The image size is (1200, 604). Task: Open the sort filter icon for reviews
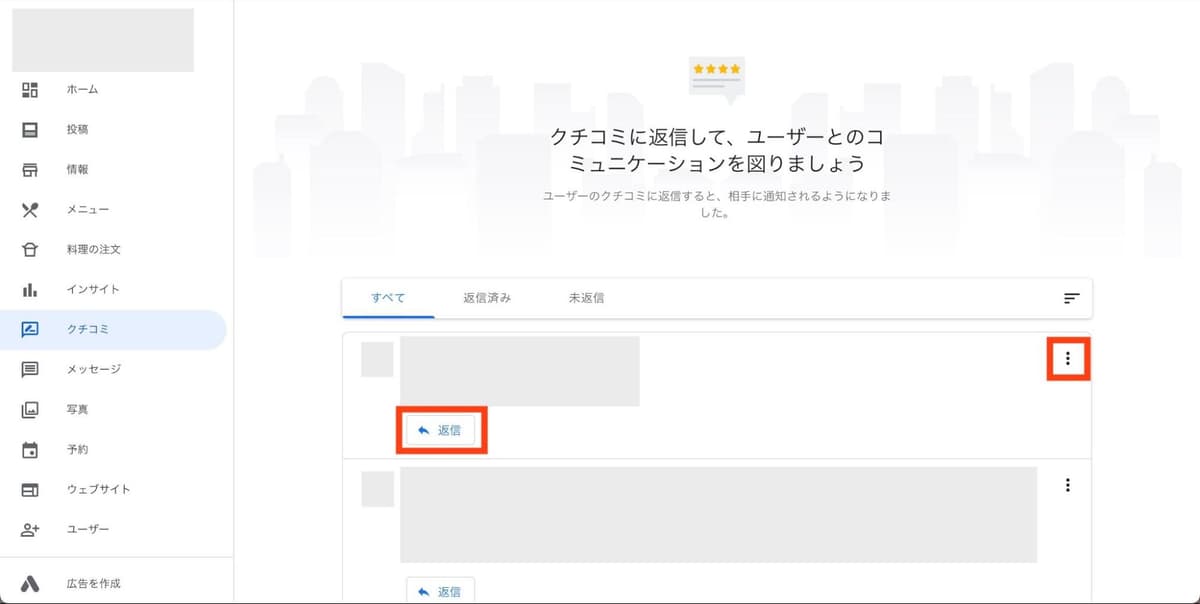[1071, 298]
